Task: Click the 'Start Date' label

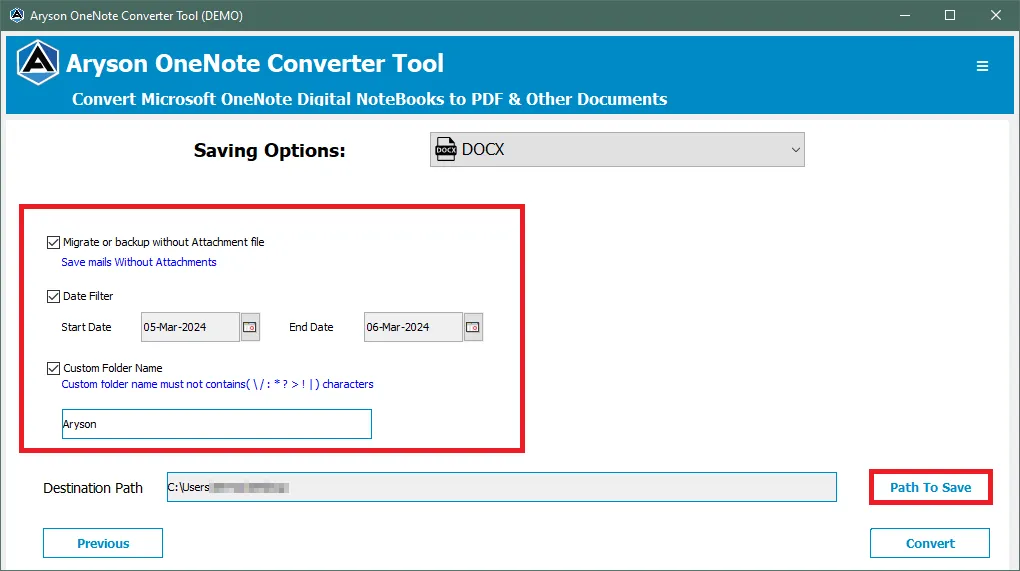Action: [x=86, y=327]
